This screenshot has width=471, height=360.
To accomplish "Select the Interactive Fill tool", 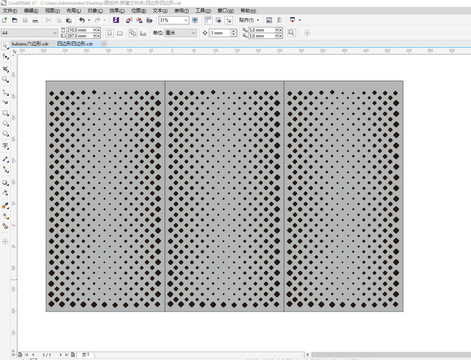I will pos(5,216).
